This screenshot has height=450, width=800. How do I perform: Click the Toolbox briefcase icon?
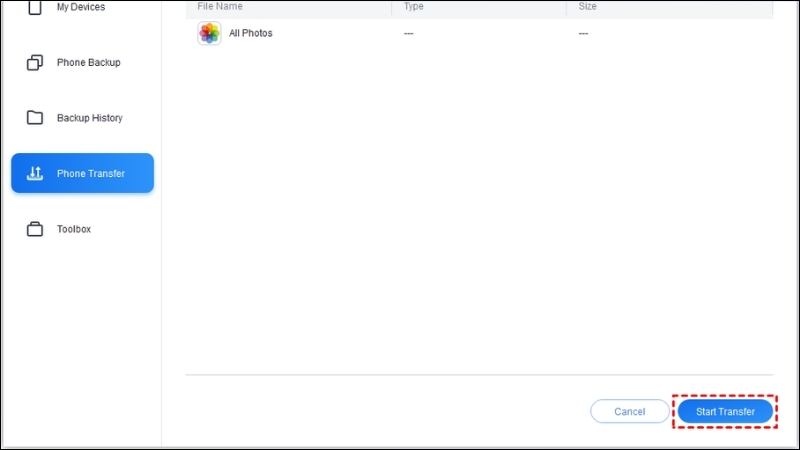[35, 229]
